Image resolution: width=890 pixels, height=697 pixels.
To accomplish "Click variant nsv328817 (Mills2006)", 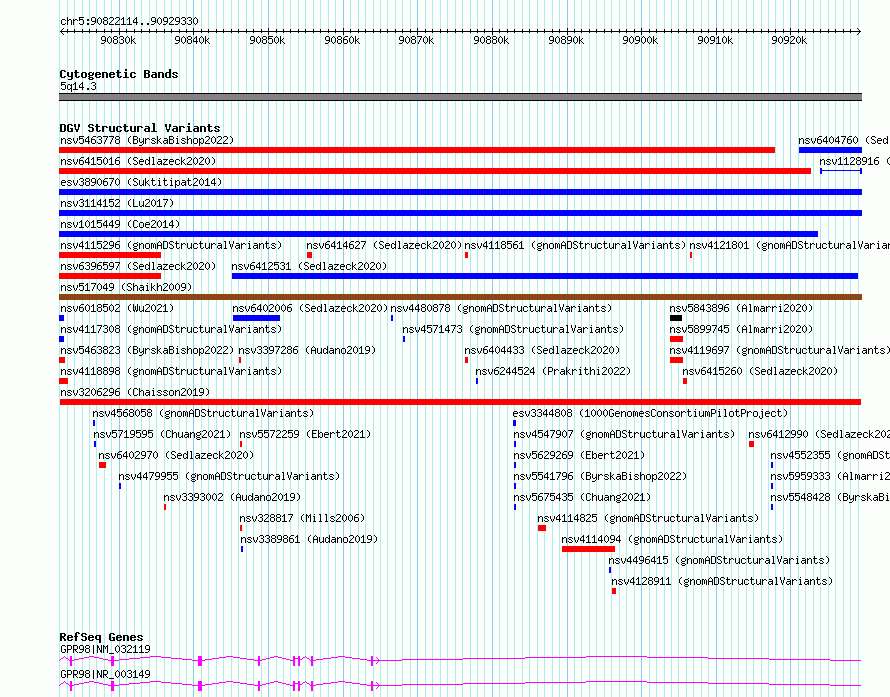I will [x=302, y=518].
